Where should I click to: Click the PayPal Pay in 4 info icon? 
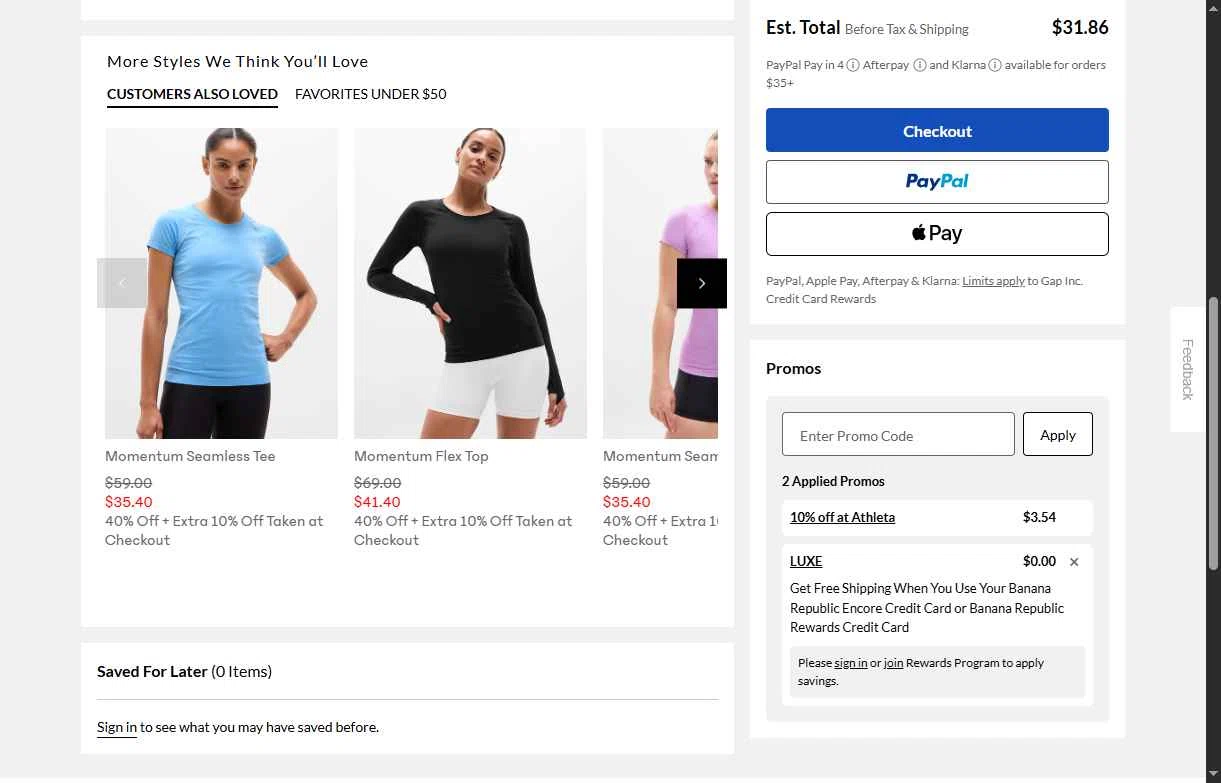pos(853,65)
